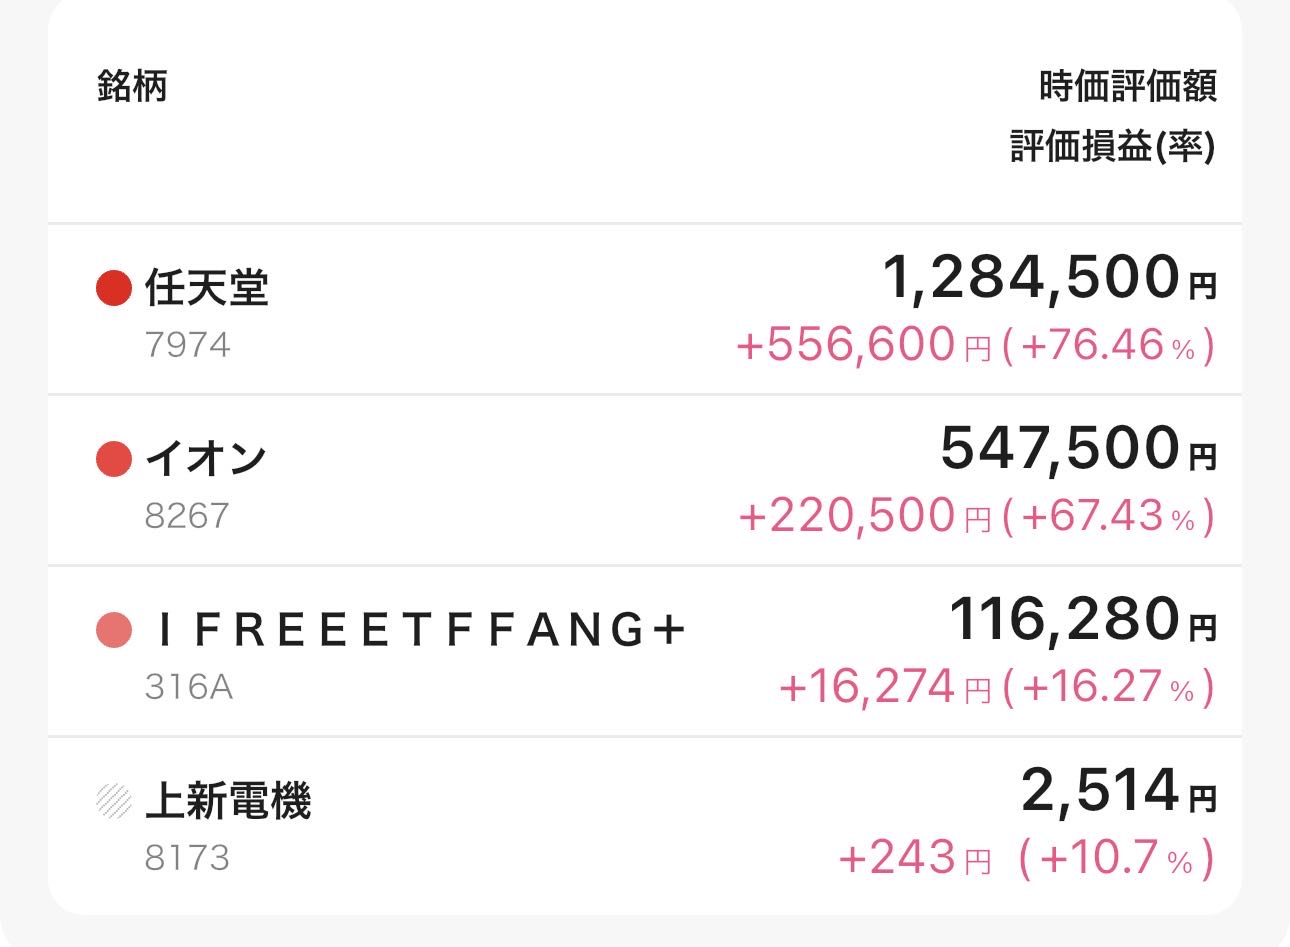Open the 上新電機 stock name
Screen dimensions: 1290x947
228,801
